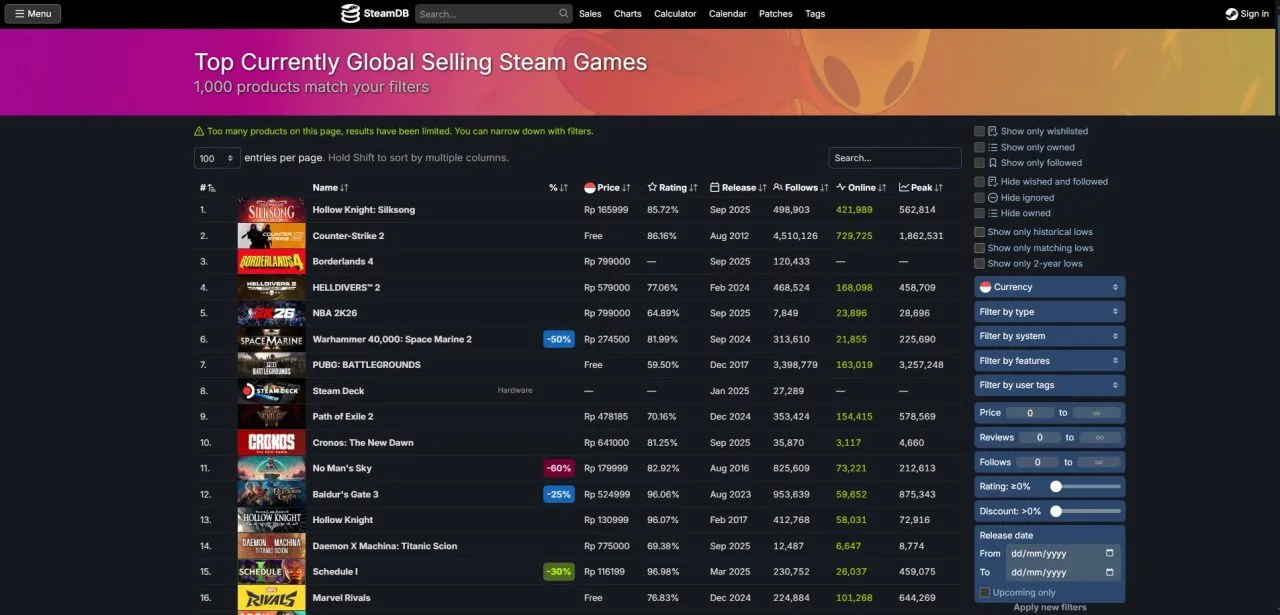Open the Charts navigation menu item
This screenshot has width=1280, height=615.
[627, 13]
